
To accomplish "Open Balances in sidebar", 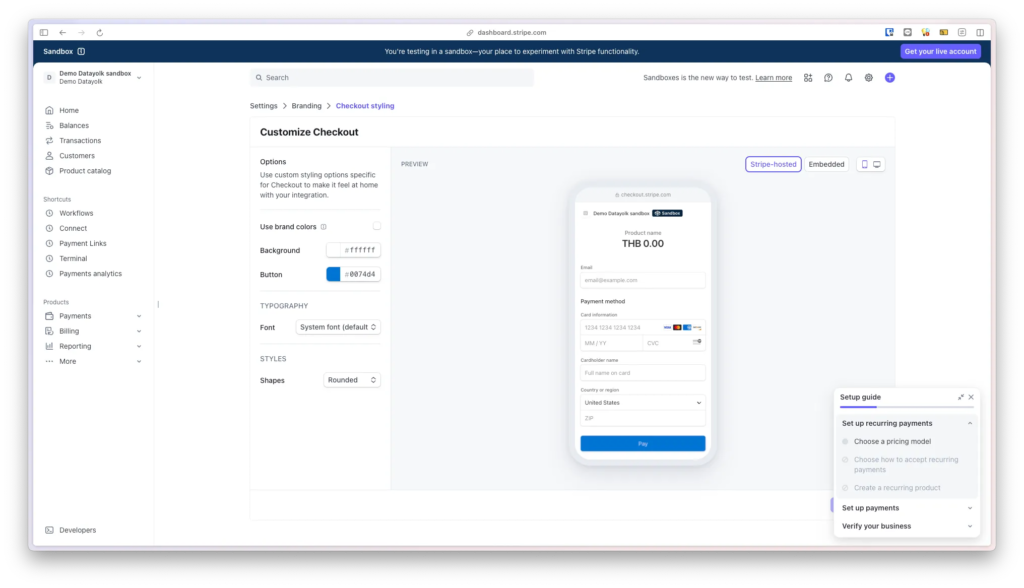I will (x=74, y=125).
